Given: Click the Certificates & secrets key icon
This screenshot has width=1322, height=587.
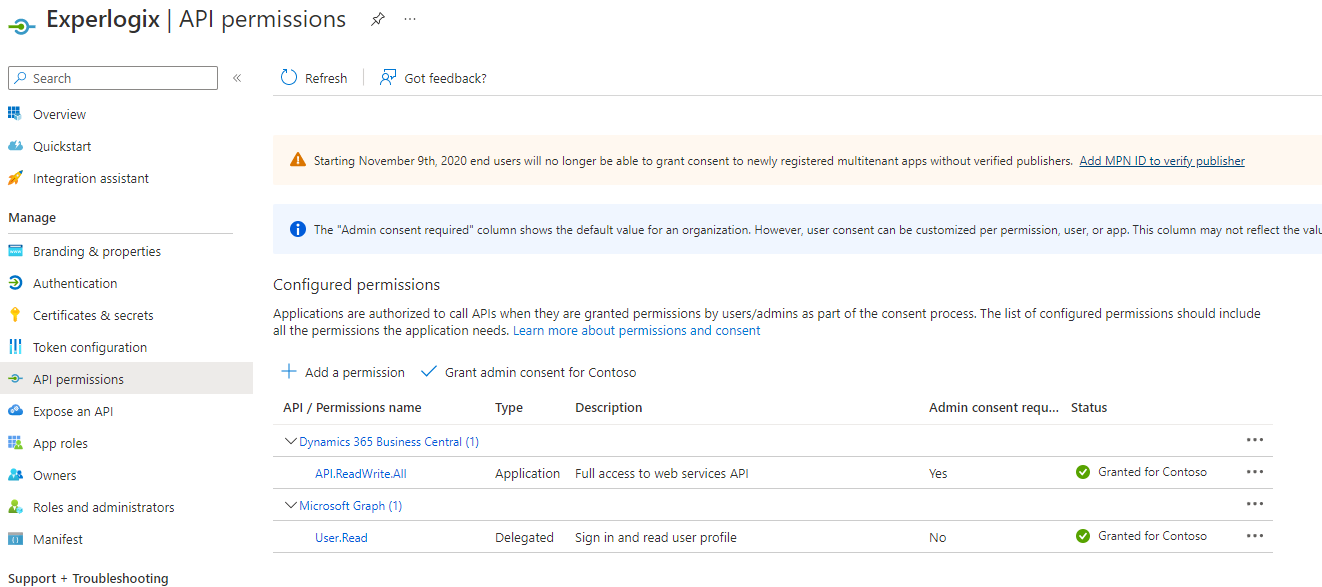Looking at the screenshot, I should 15,315.
